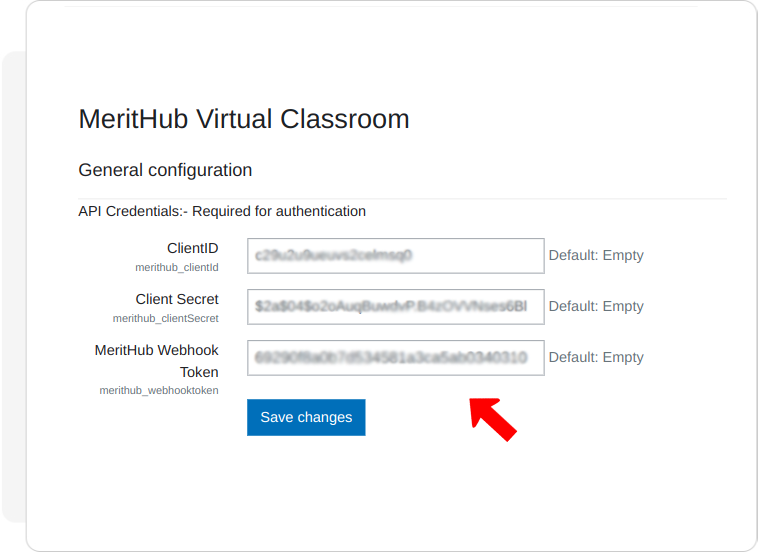758x552 pixels.
Task: Click the merithub_clientSecret setting name
Action: point(166,319)
